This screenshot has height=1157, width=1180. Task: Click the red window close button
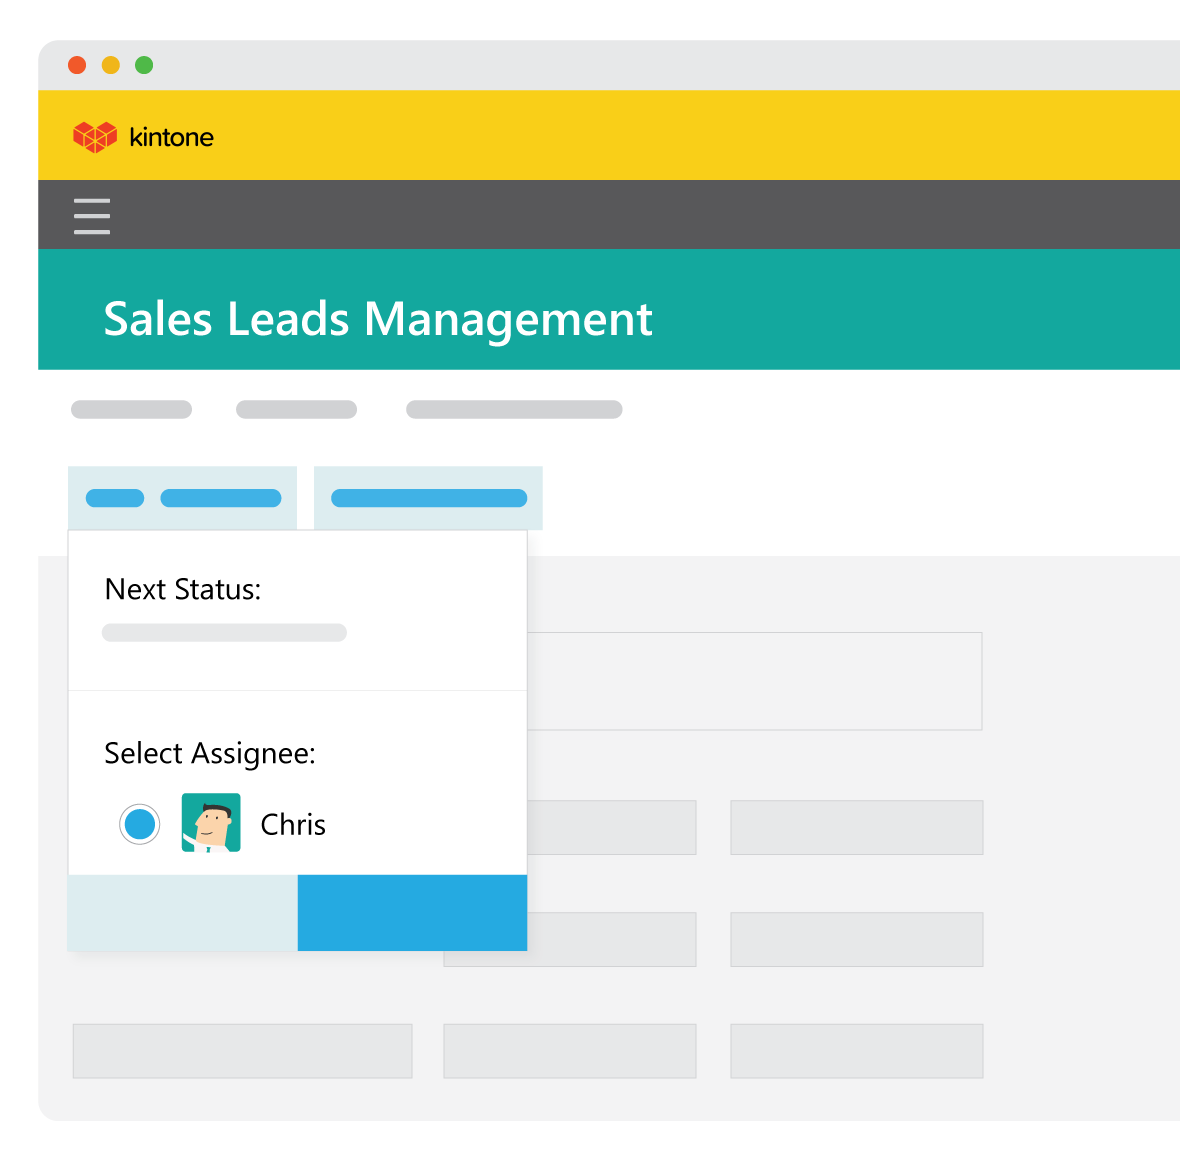pos(77,65)
